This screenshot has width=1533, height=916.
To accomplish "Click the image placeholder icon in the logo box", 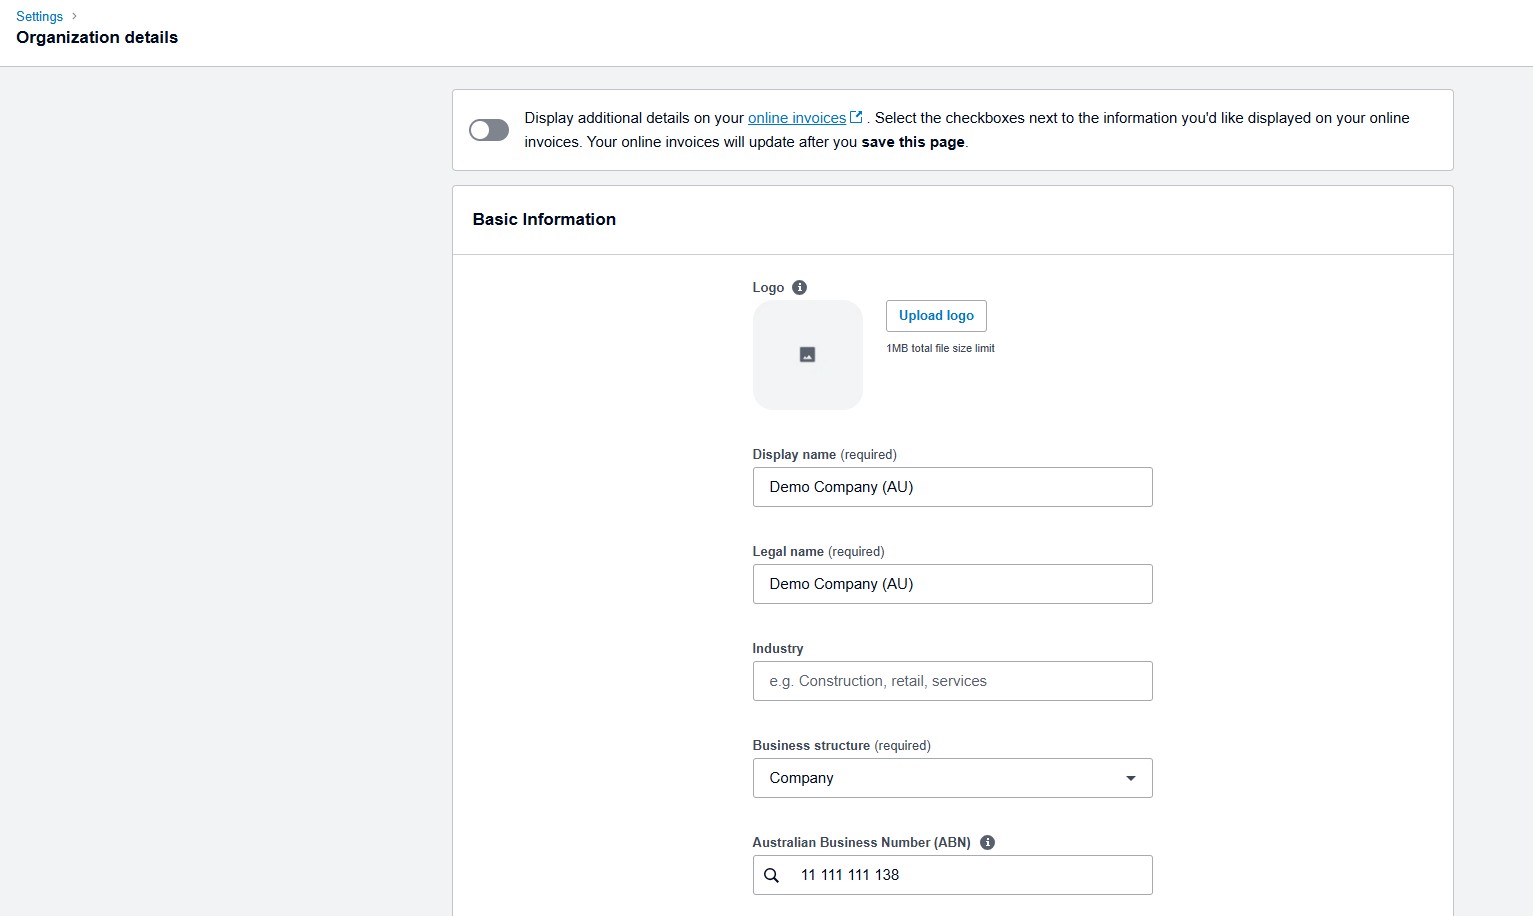I will click(x=807, y=354).
